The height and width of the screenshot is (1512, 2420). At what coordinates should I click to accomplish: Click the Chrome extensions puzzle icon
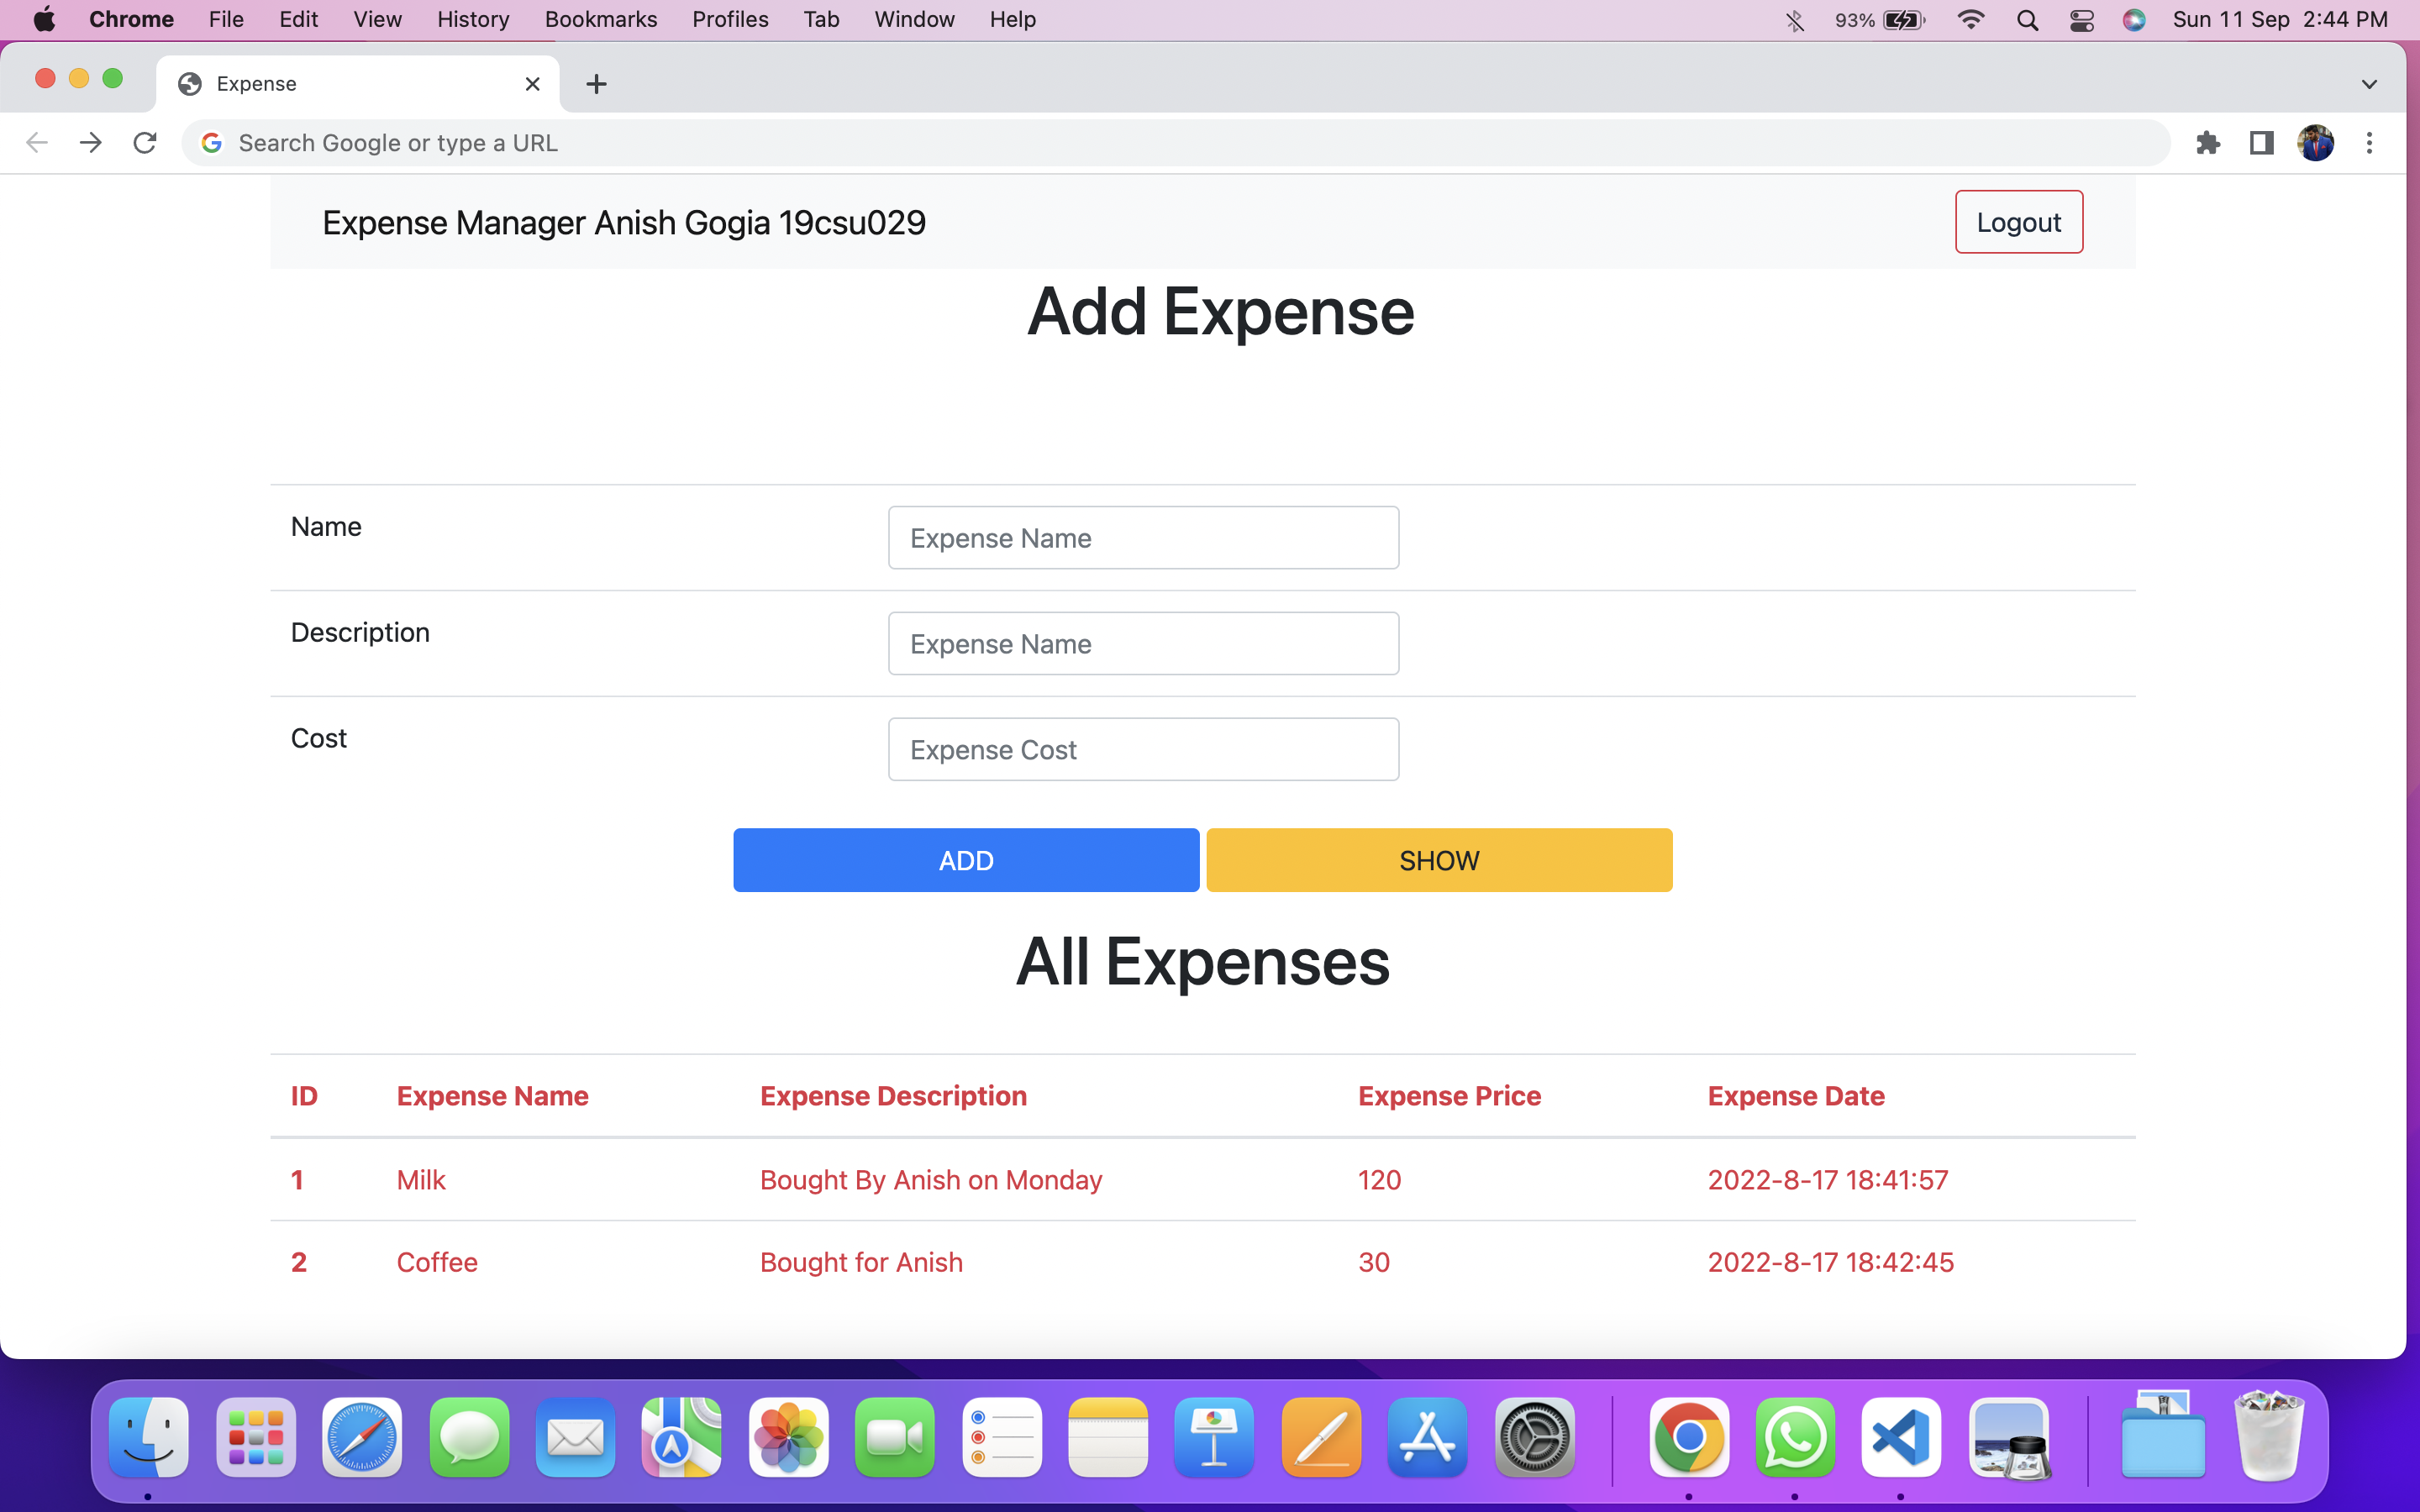click(2208, 143)
